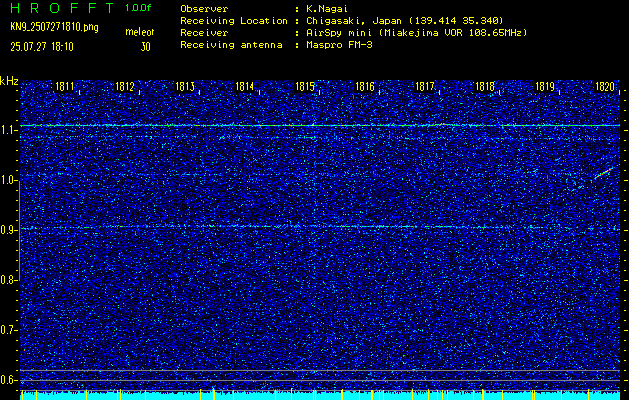629x400 pixels.
Task: Click the cyan signal-level strip at the bottom
Action: 320,396
